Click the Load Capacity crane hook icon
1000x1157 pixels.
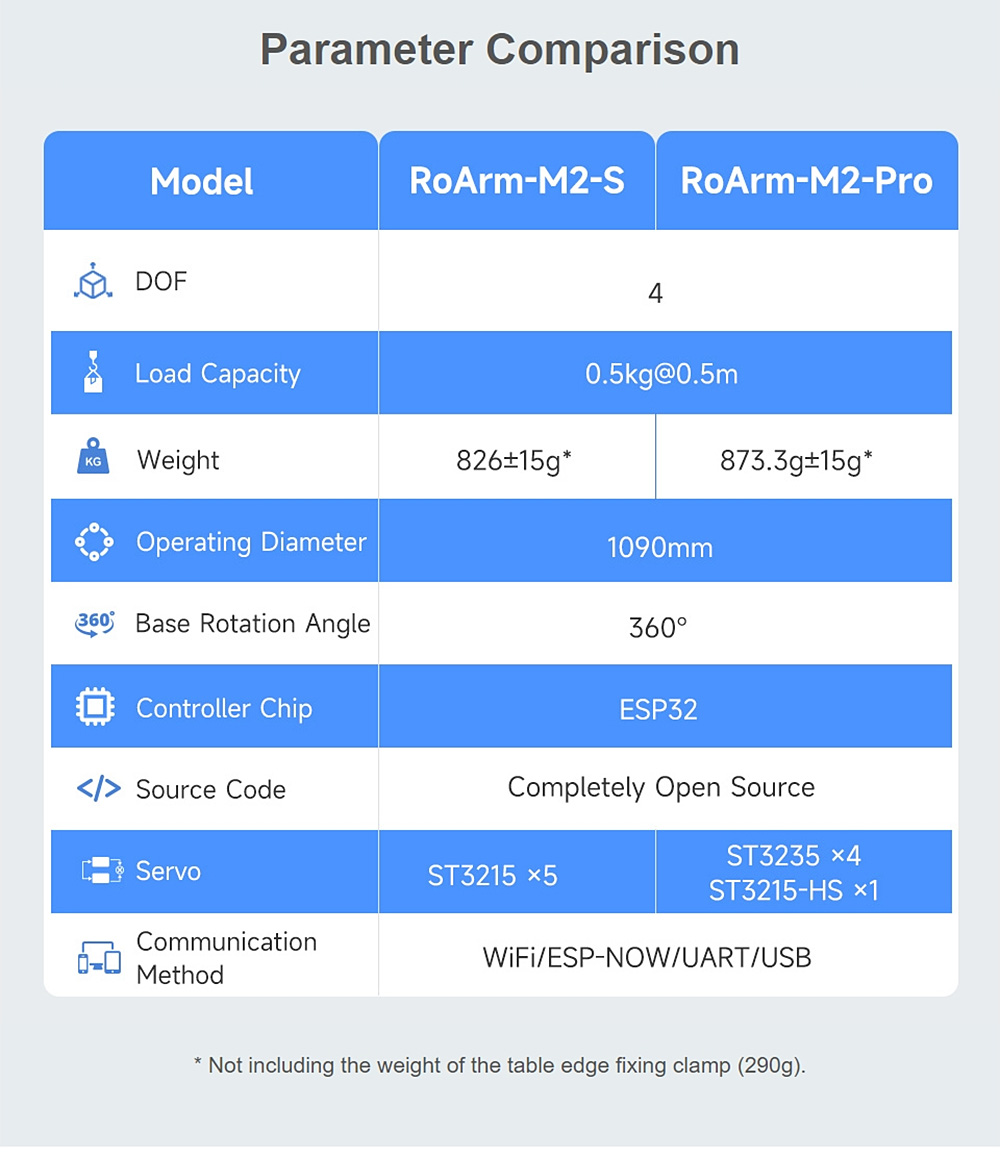coord(92,373)
